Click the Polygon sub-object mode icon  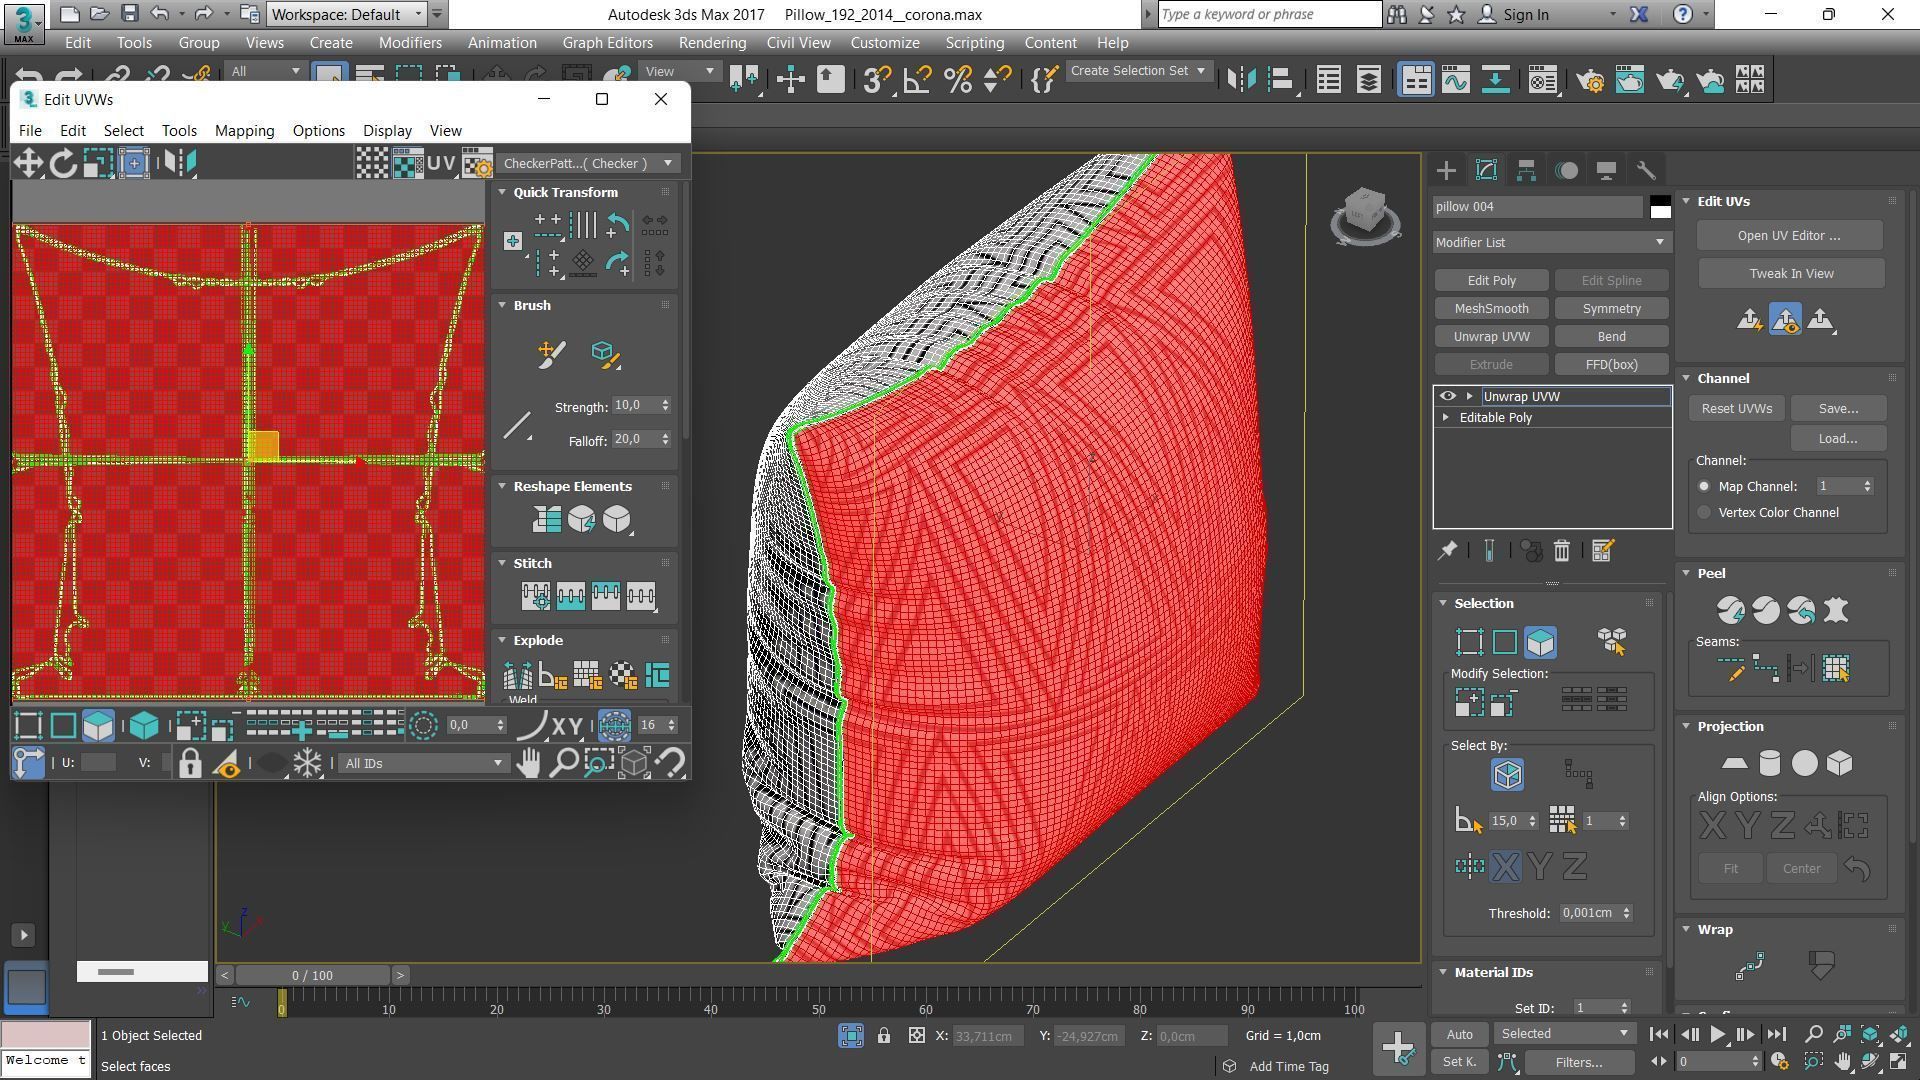[x=1540, y=642]
